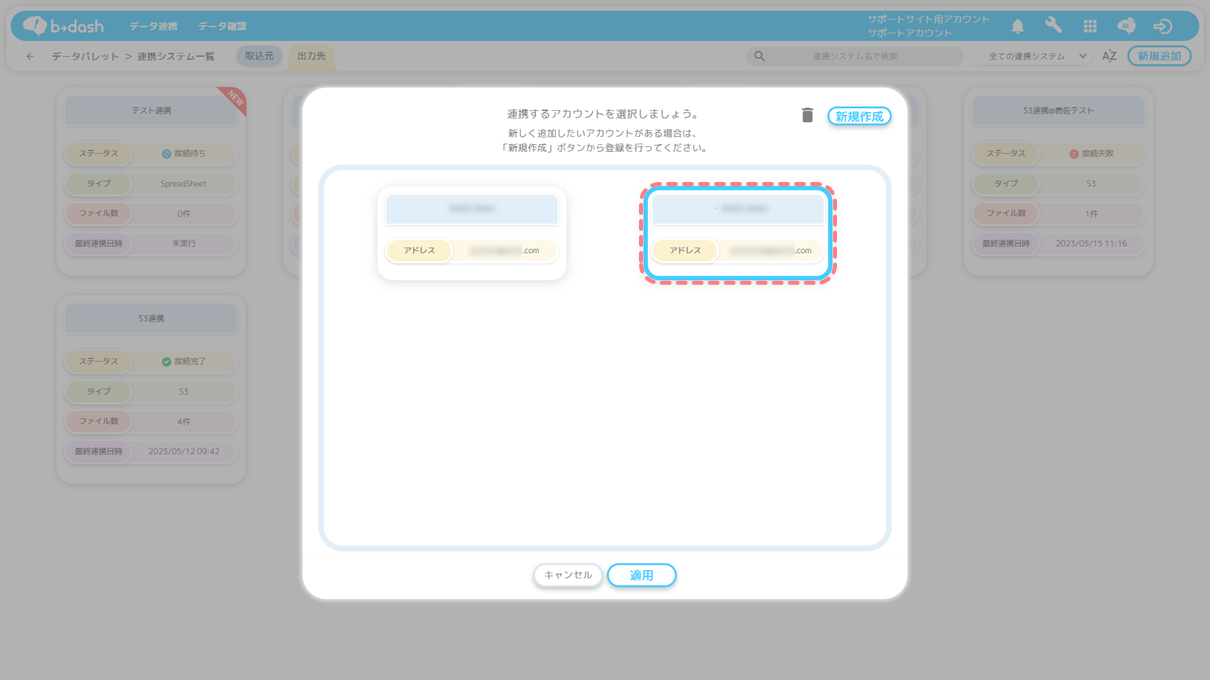Click the 接続失敗 red alert icon
Screen dimensions: 1210x680
[x=1074, y=154]
